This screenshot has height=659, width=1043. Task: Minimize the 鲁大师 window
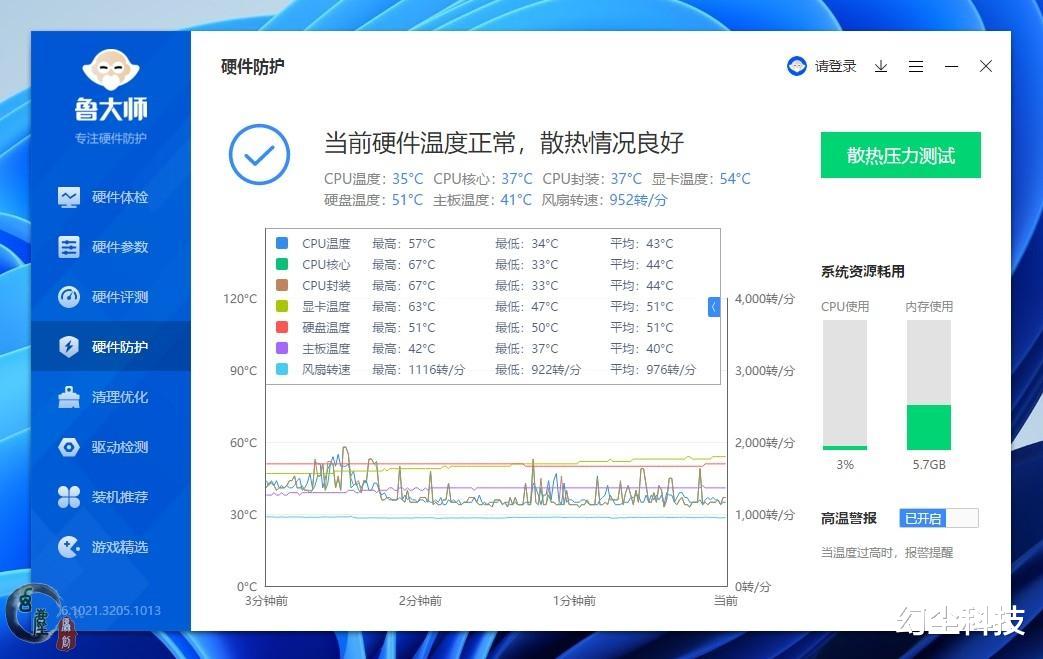(x=951, y=66)
